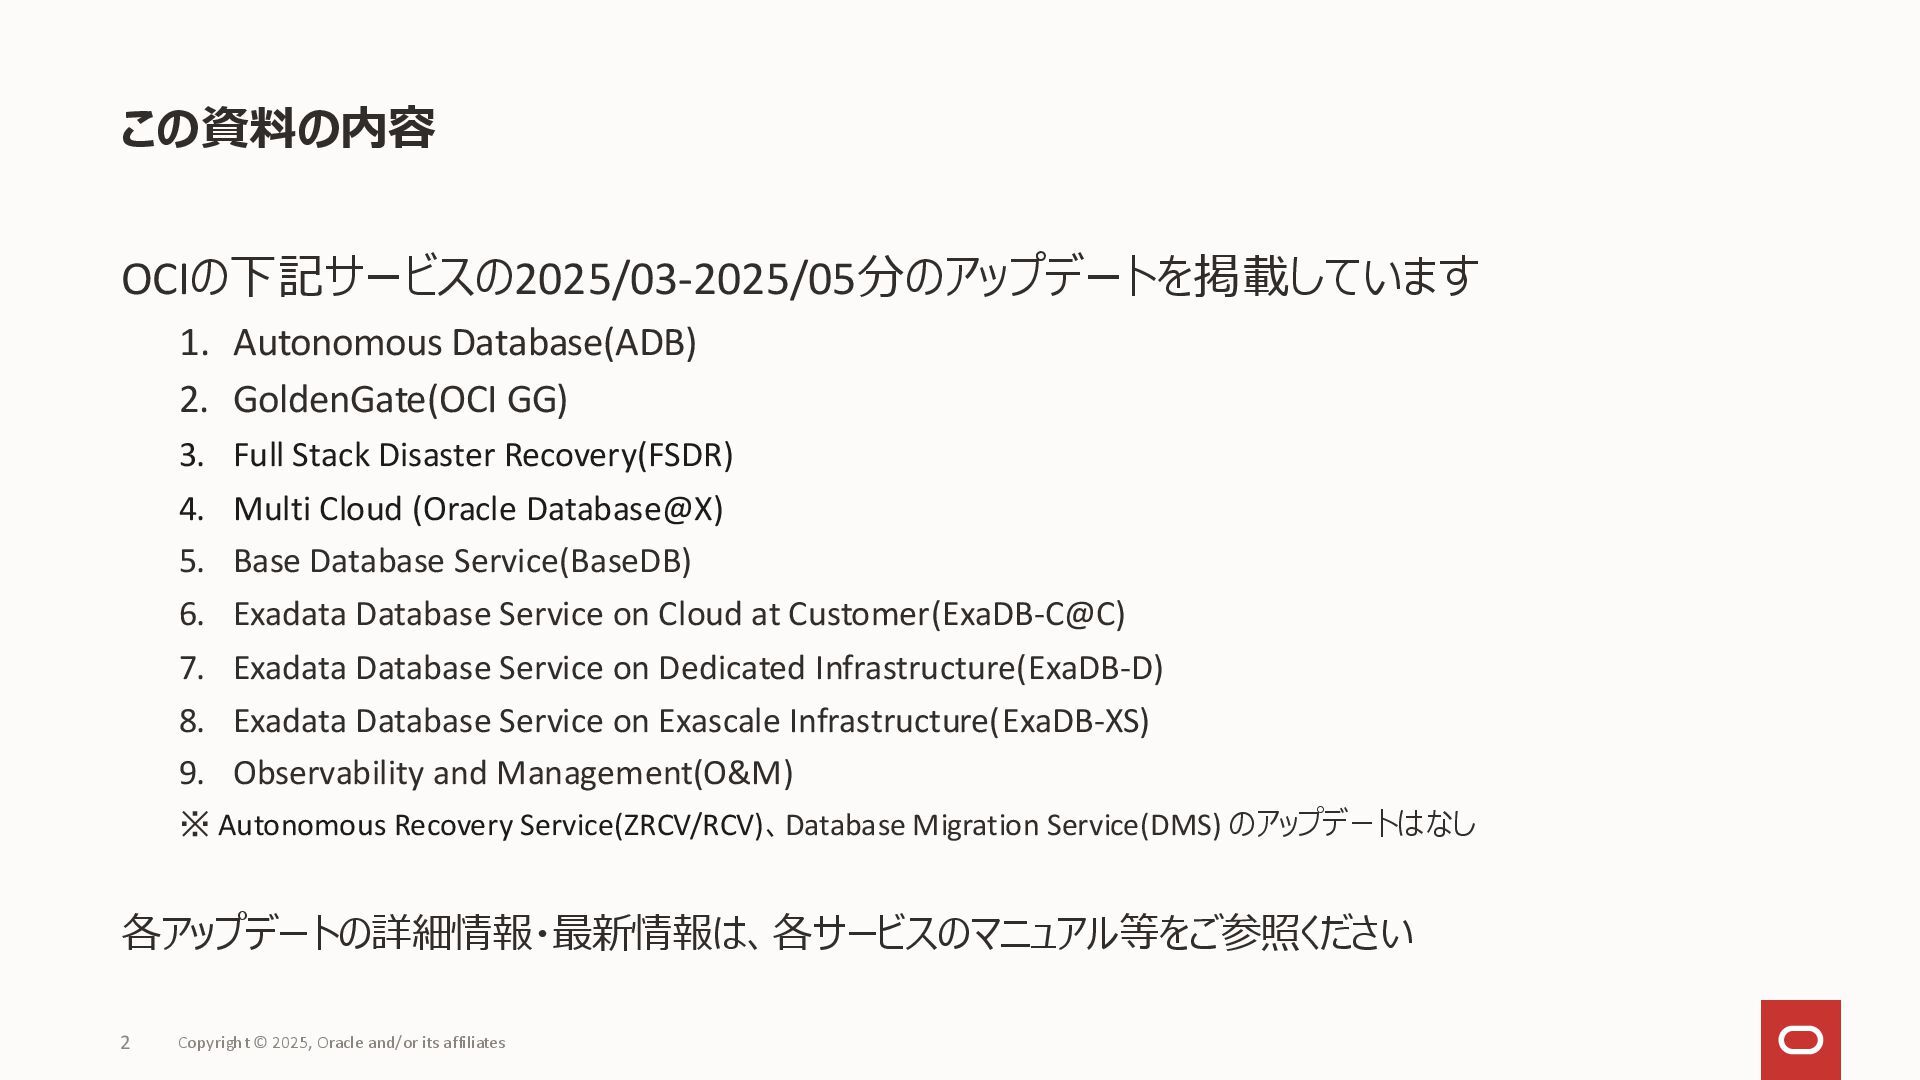
Task: Click the red Oracle logo icon
Action: (1800, 1040)
